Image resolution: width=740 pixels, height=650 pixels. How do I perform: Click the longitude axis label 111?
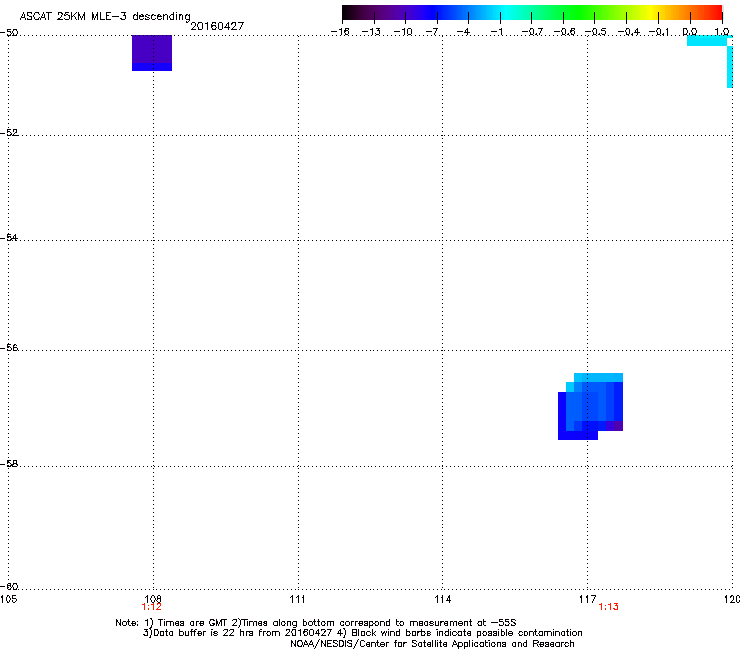pyautogui.click(x=298, y=599)
